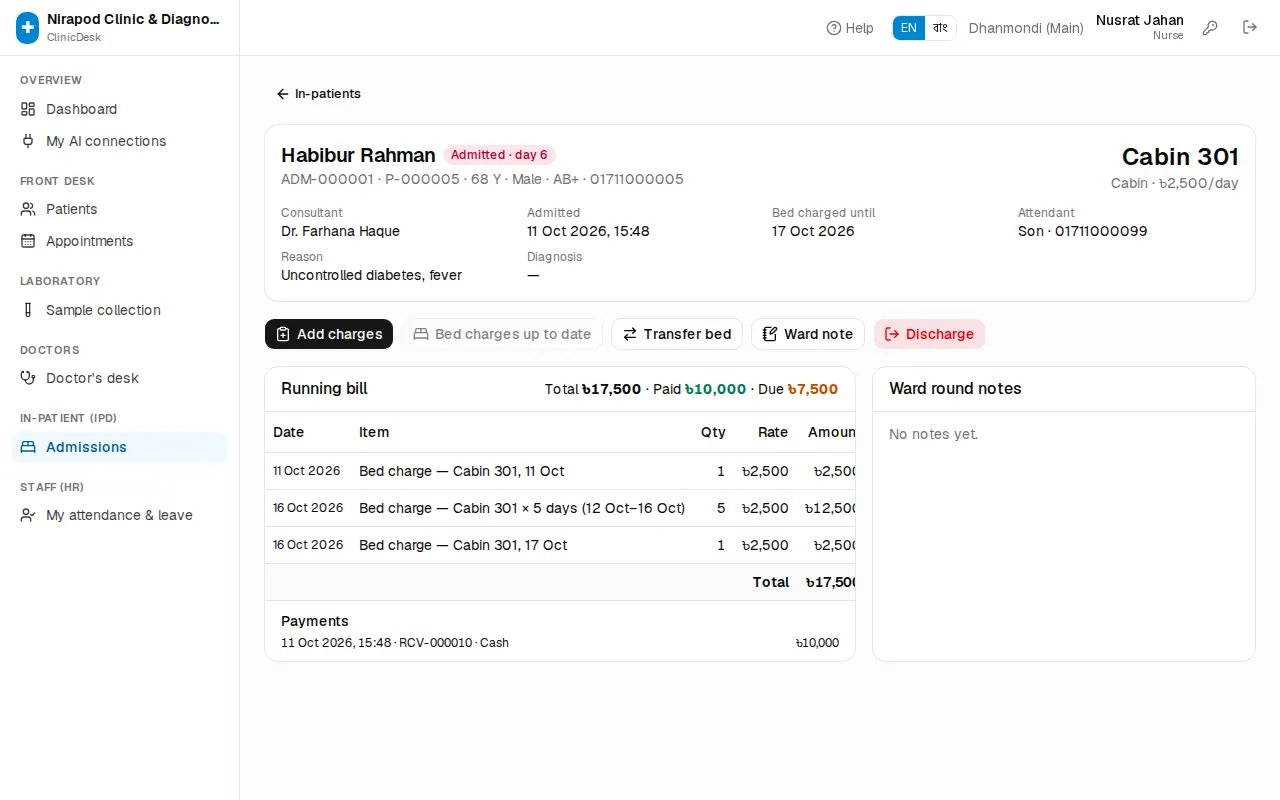
Task: Switch the language to Bangla
Action: click(940, 28)
